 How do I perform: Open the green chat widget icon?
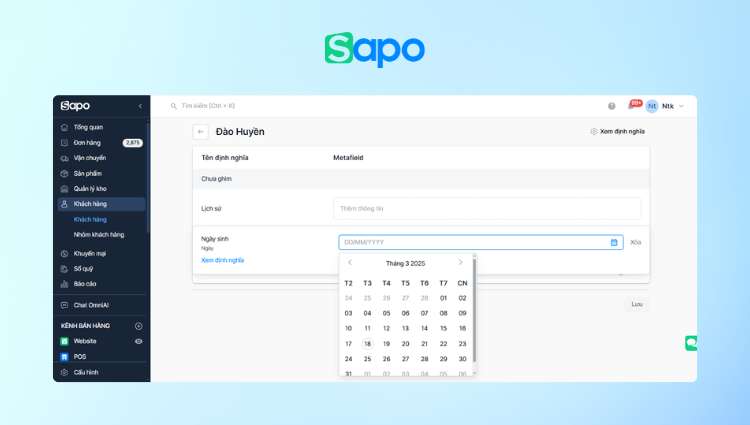coord(691,343)
